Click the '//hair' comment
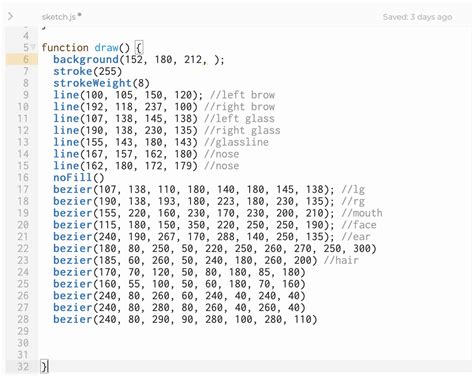The width and height of the screenshot is (474, 376). pos(341,260)
